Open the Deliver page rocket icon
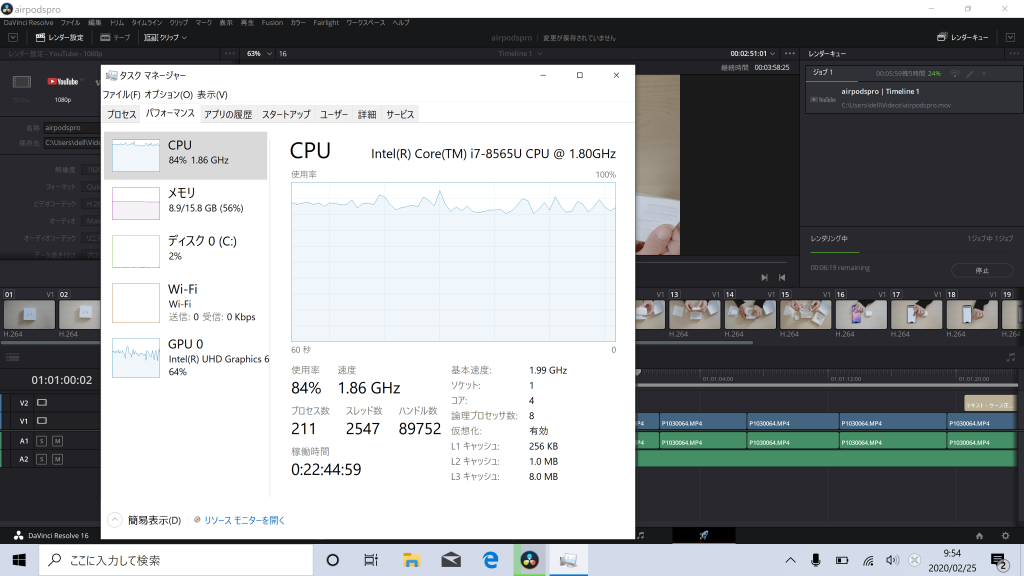 [x=704, y=536]
